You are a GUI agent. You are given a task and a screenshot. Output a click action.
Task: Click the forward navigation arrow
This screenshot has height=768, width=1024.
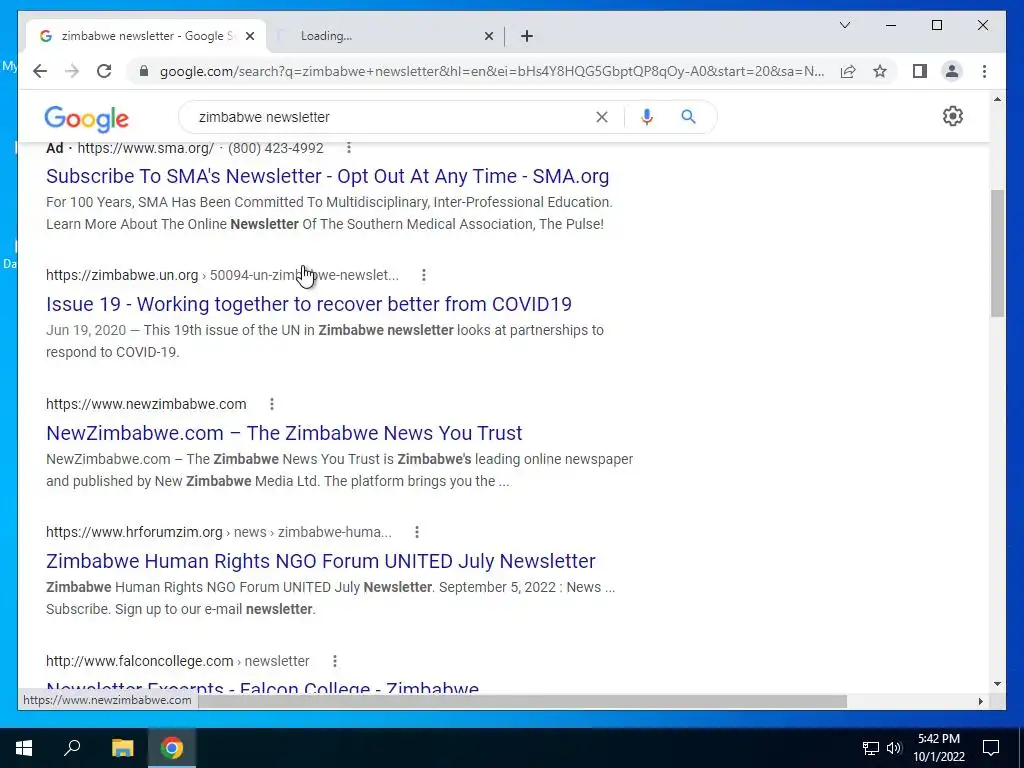[x=72, y=71]
